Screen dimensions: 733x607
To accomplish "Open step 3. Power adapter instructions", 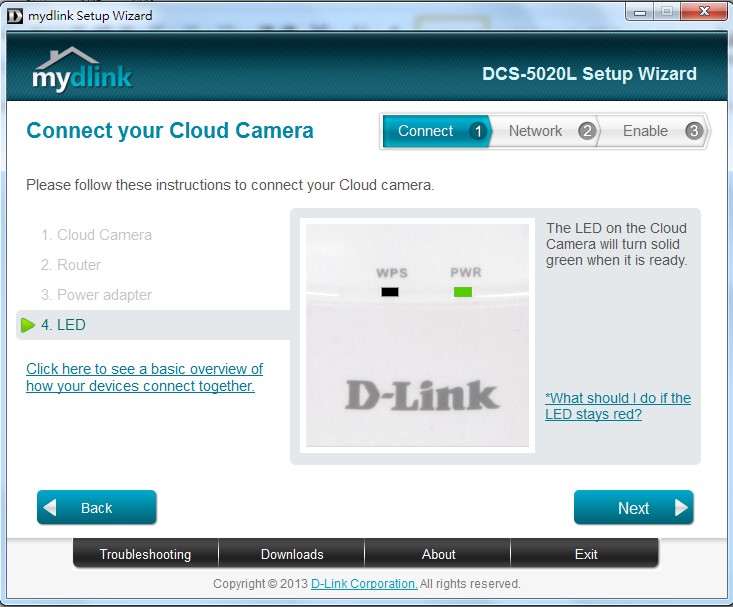I will 96,295.
